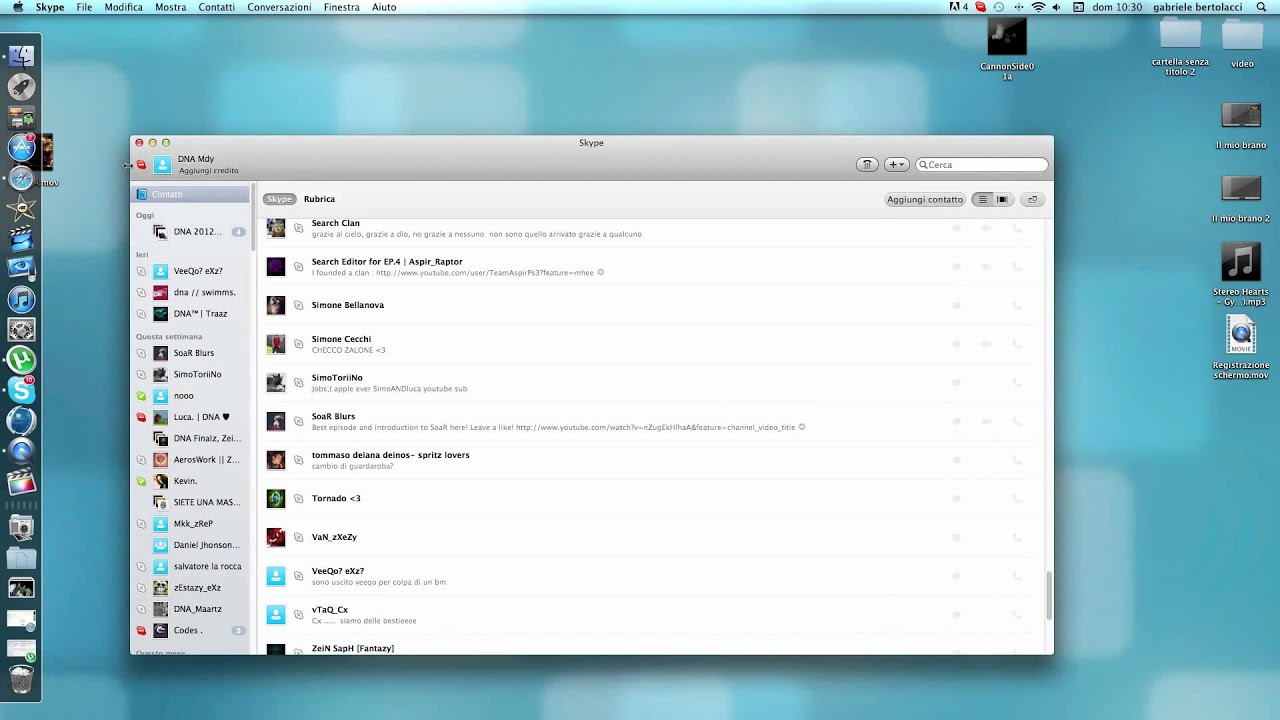The height and width of the screenshot is (720, 1280).
Task: Open the Modifica menu
Action: (x=123, y=7)
